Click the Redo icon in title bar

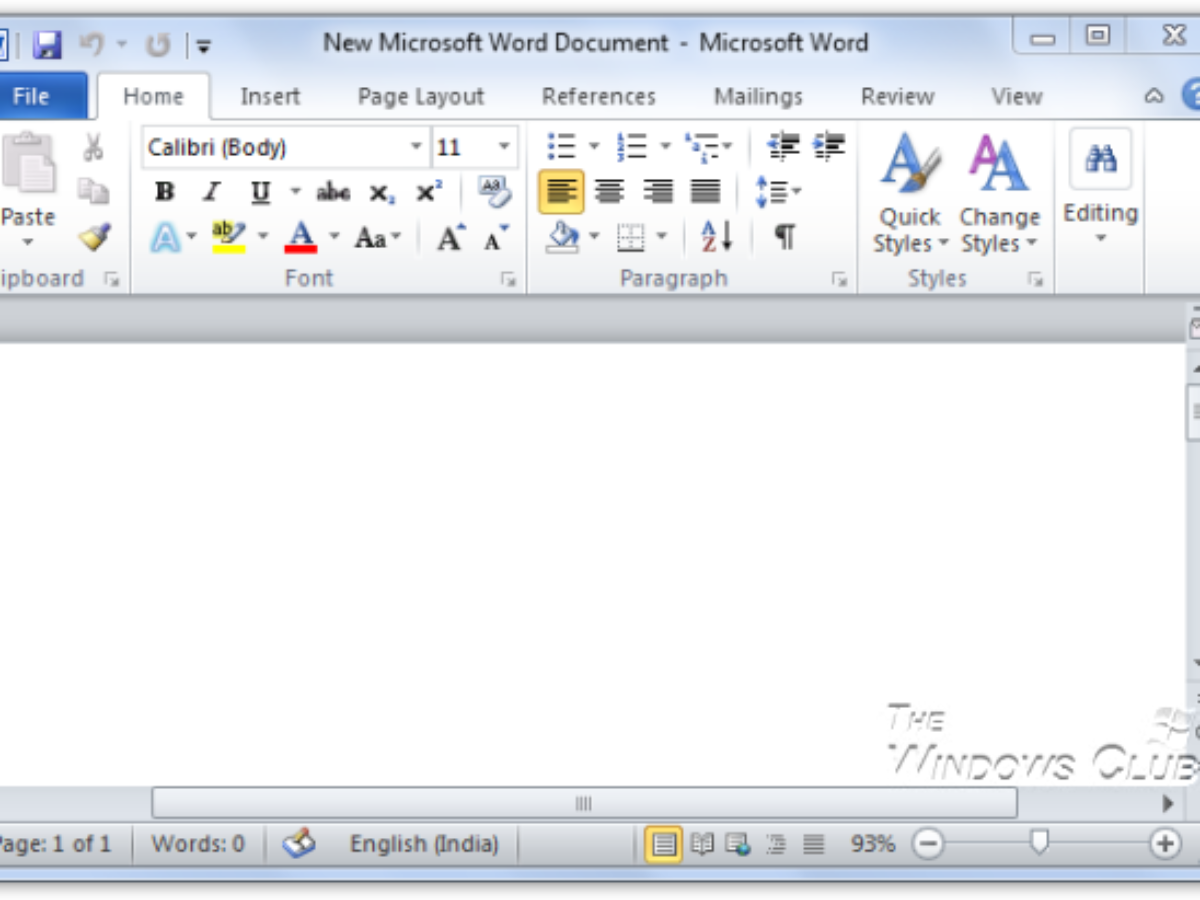click(x=158, y=44)
